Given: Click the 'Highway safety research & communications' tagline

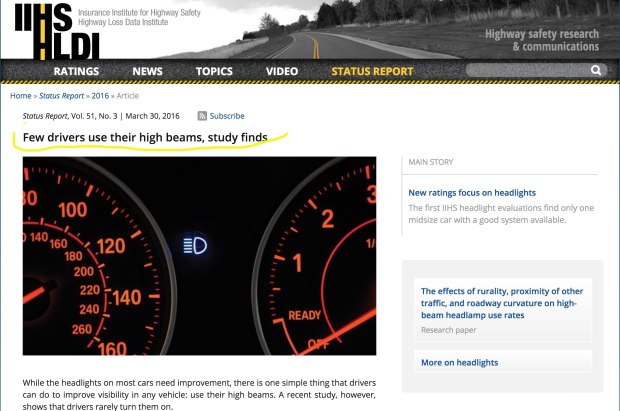Looking at the screenshot, I should pos(542,40).
